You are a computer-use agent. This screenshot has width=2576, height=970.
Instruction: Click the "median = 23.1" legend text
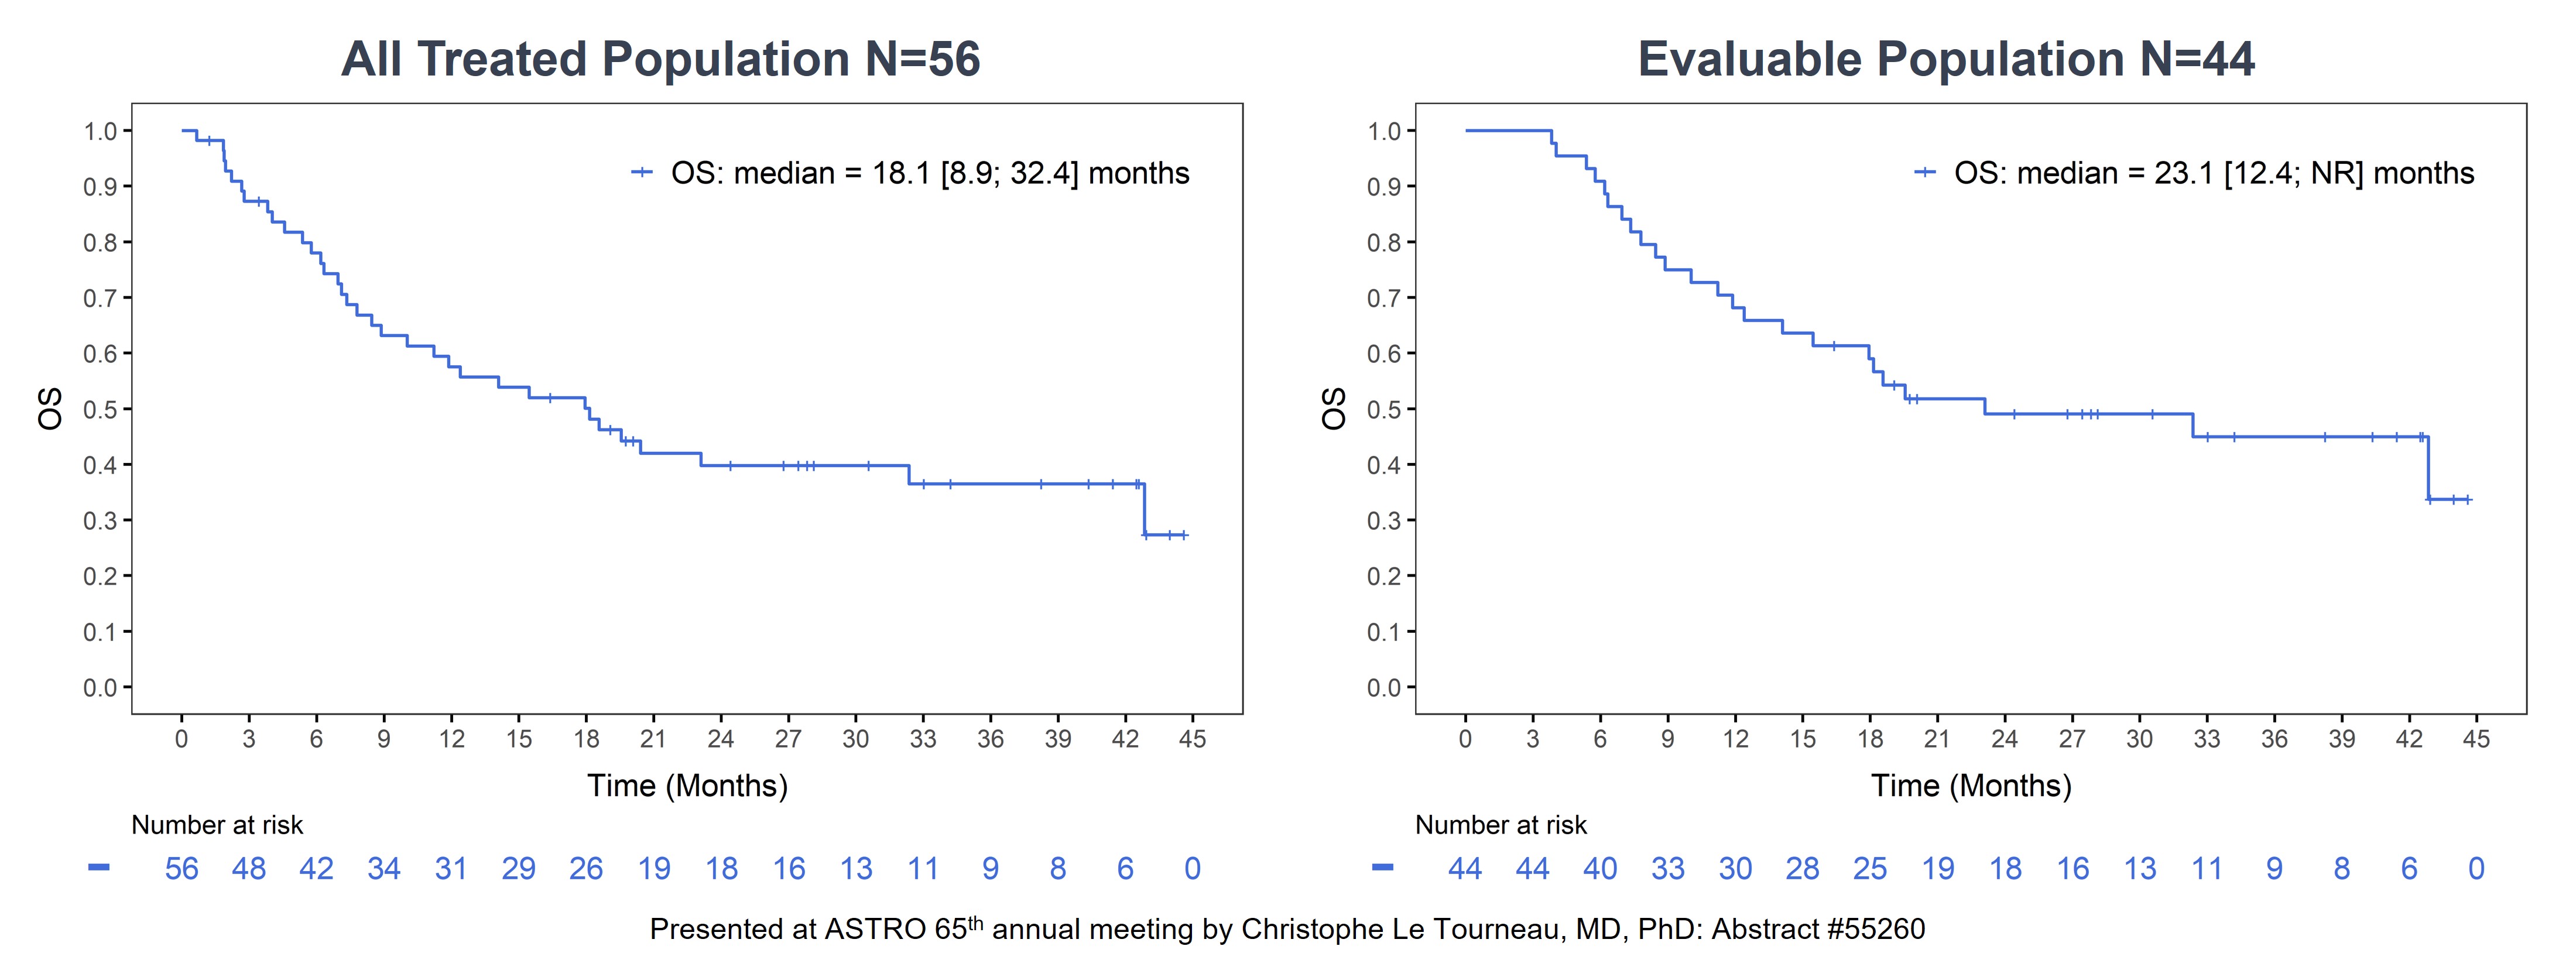click(2214, 174)
